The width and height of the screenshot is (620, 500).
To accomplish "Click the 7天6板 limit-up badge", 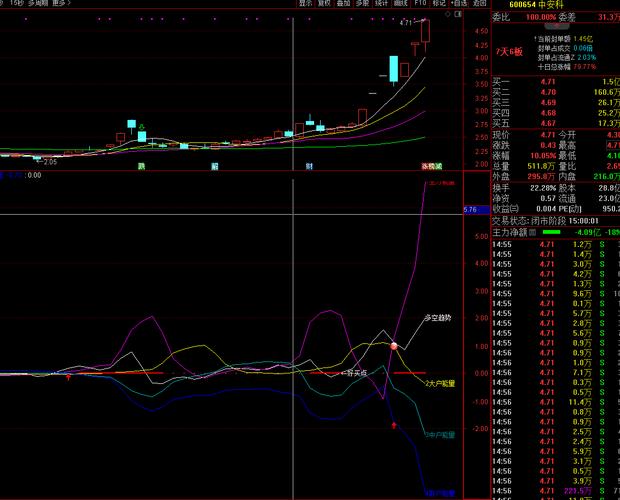I will (510, 50).
